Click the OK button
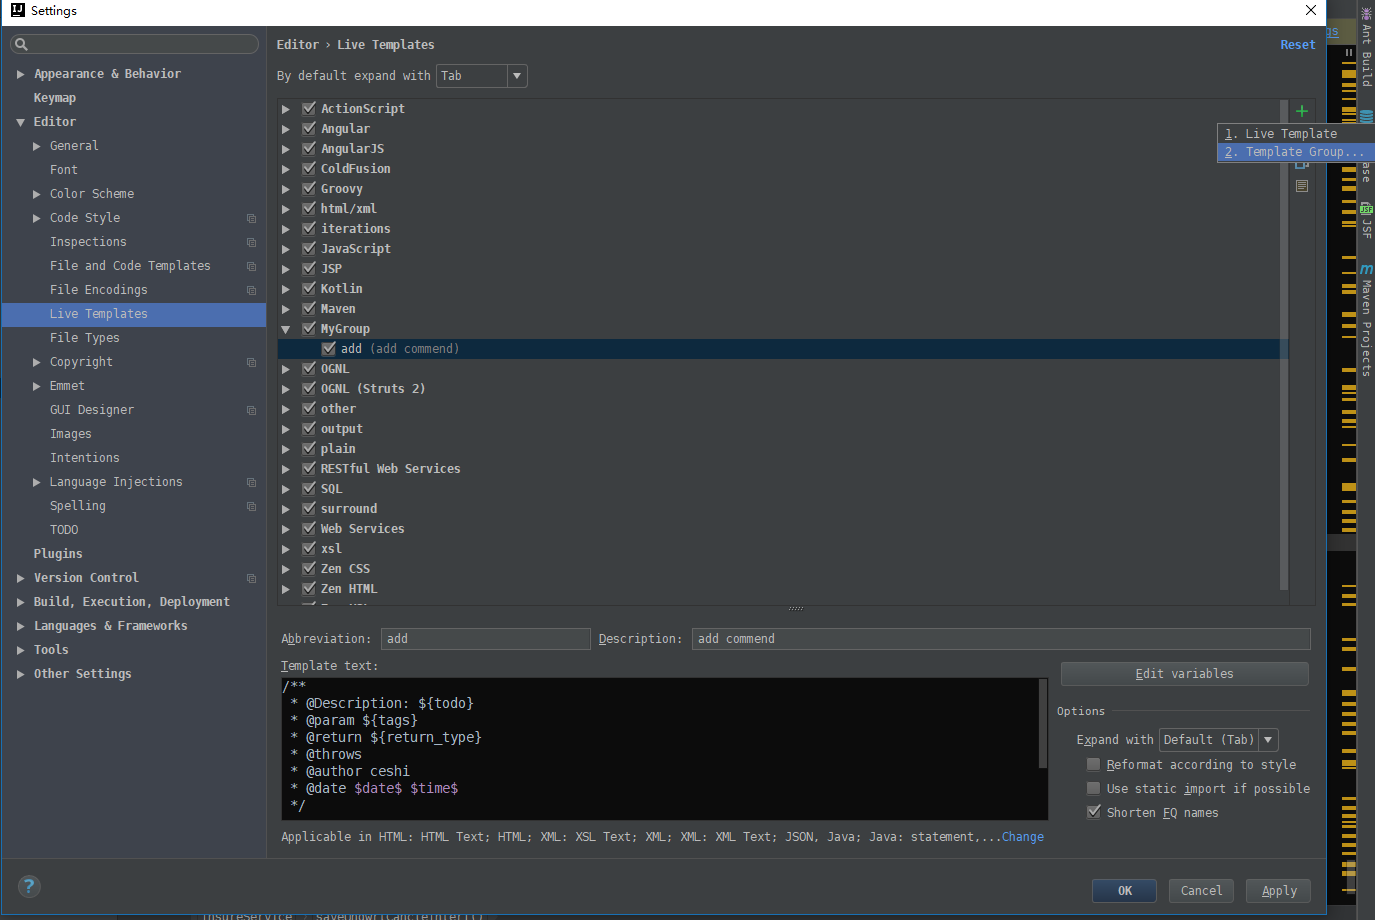Screen dimensions: 1375x920 [1124, 891]
